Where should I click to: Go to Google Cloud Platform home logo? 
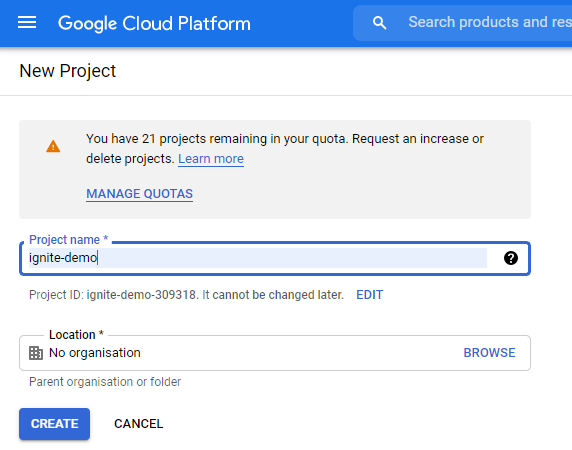154,23
